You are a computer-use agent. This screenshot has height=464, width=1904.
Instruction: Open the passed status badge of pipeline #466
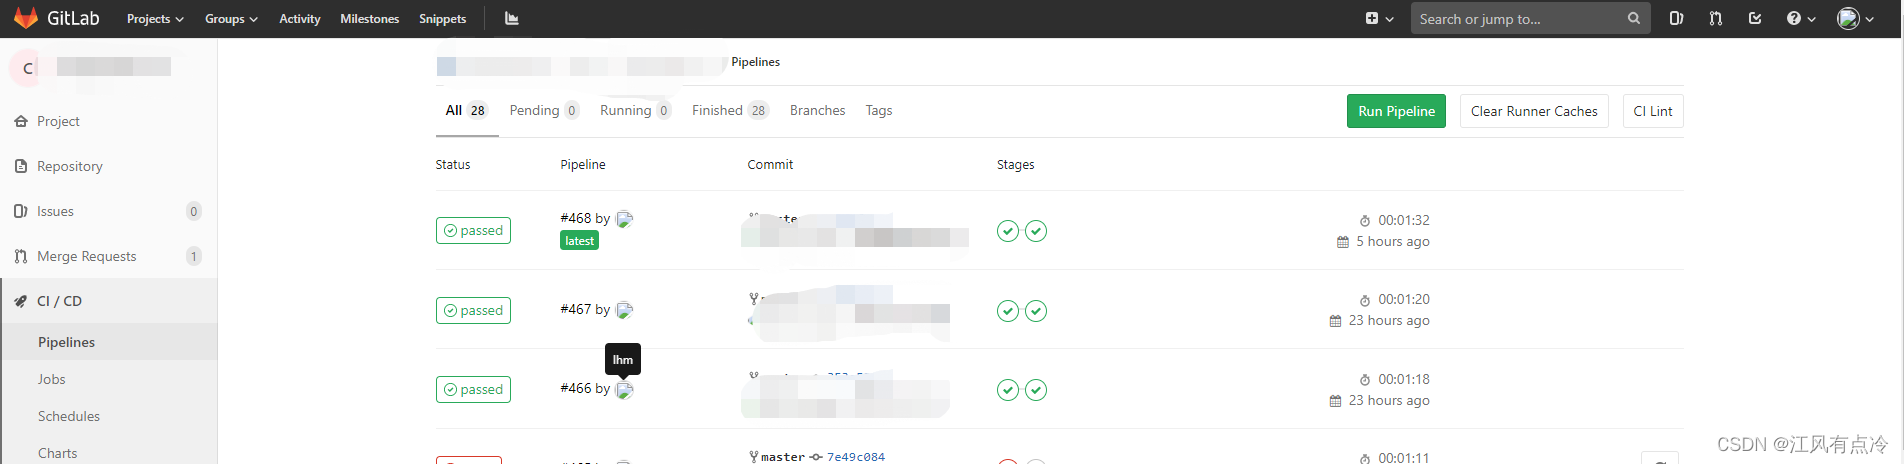pos(473,389)
